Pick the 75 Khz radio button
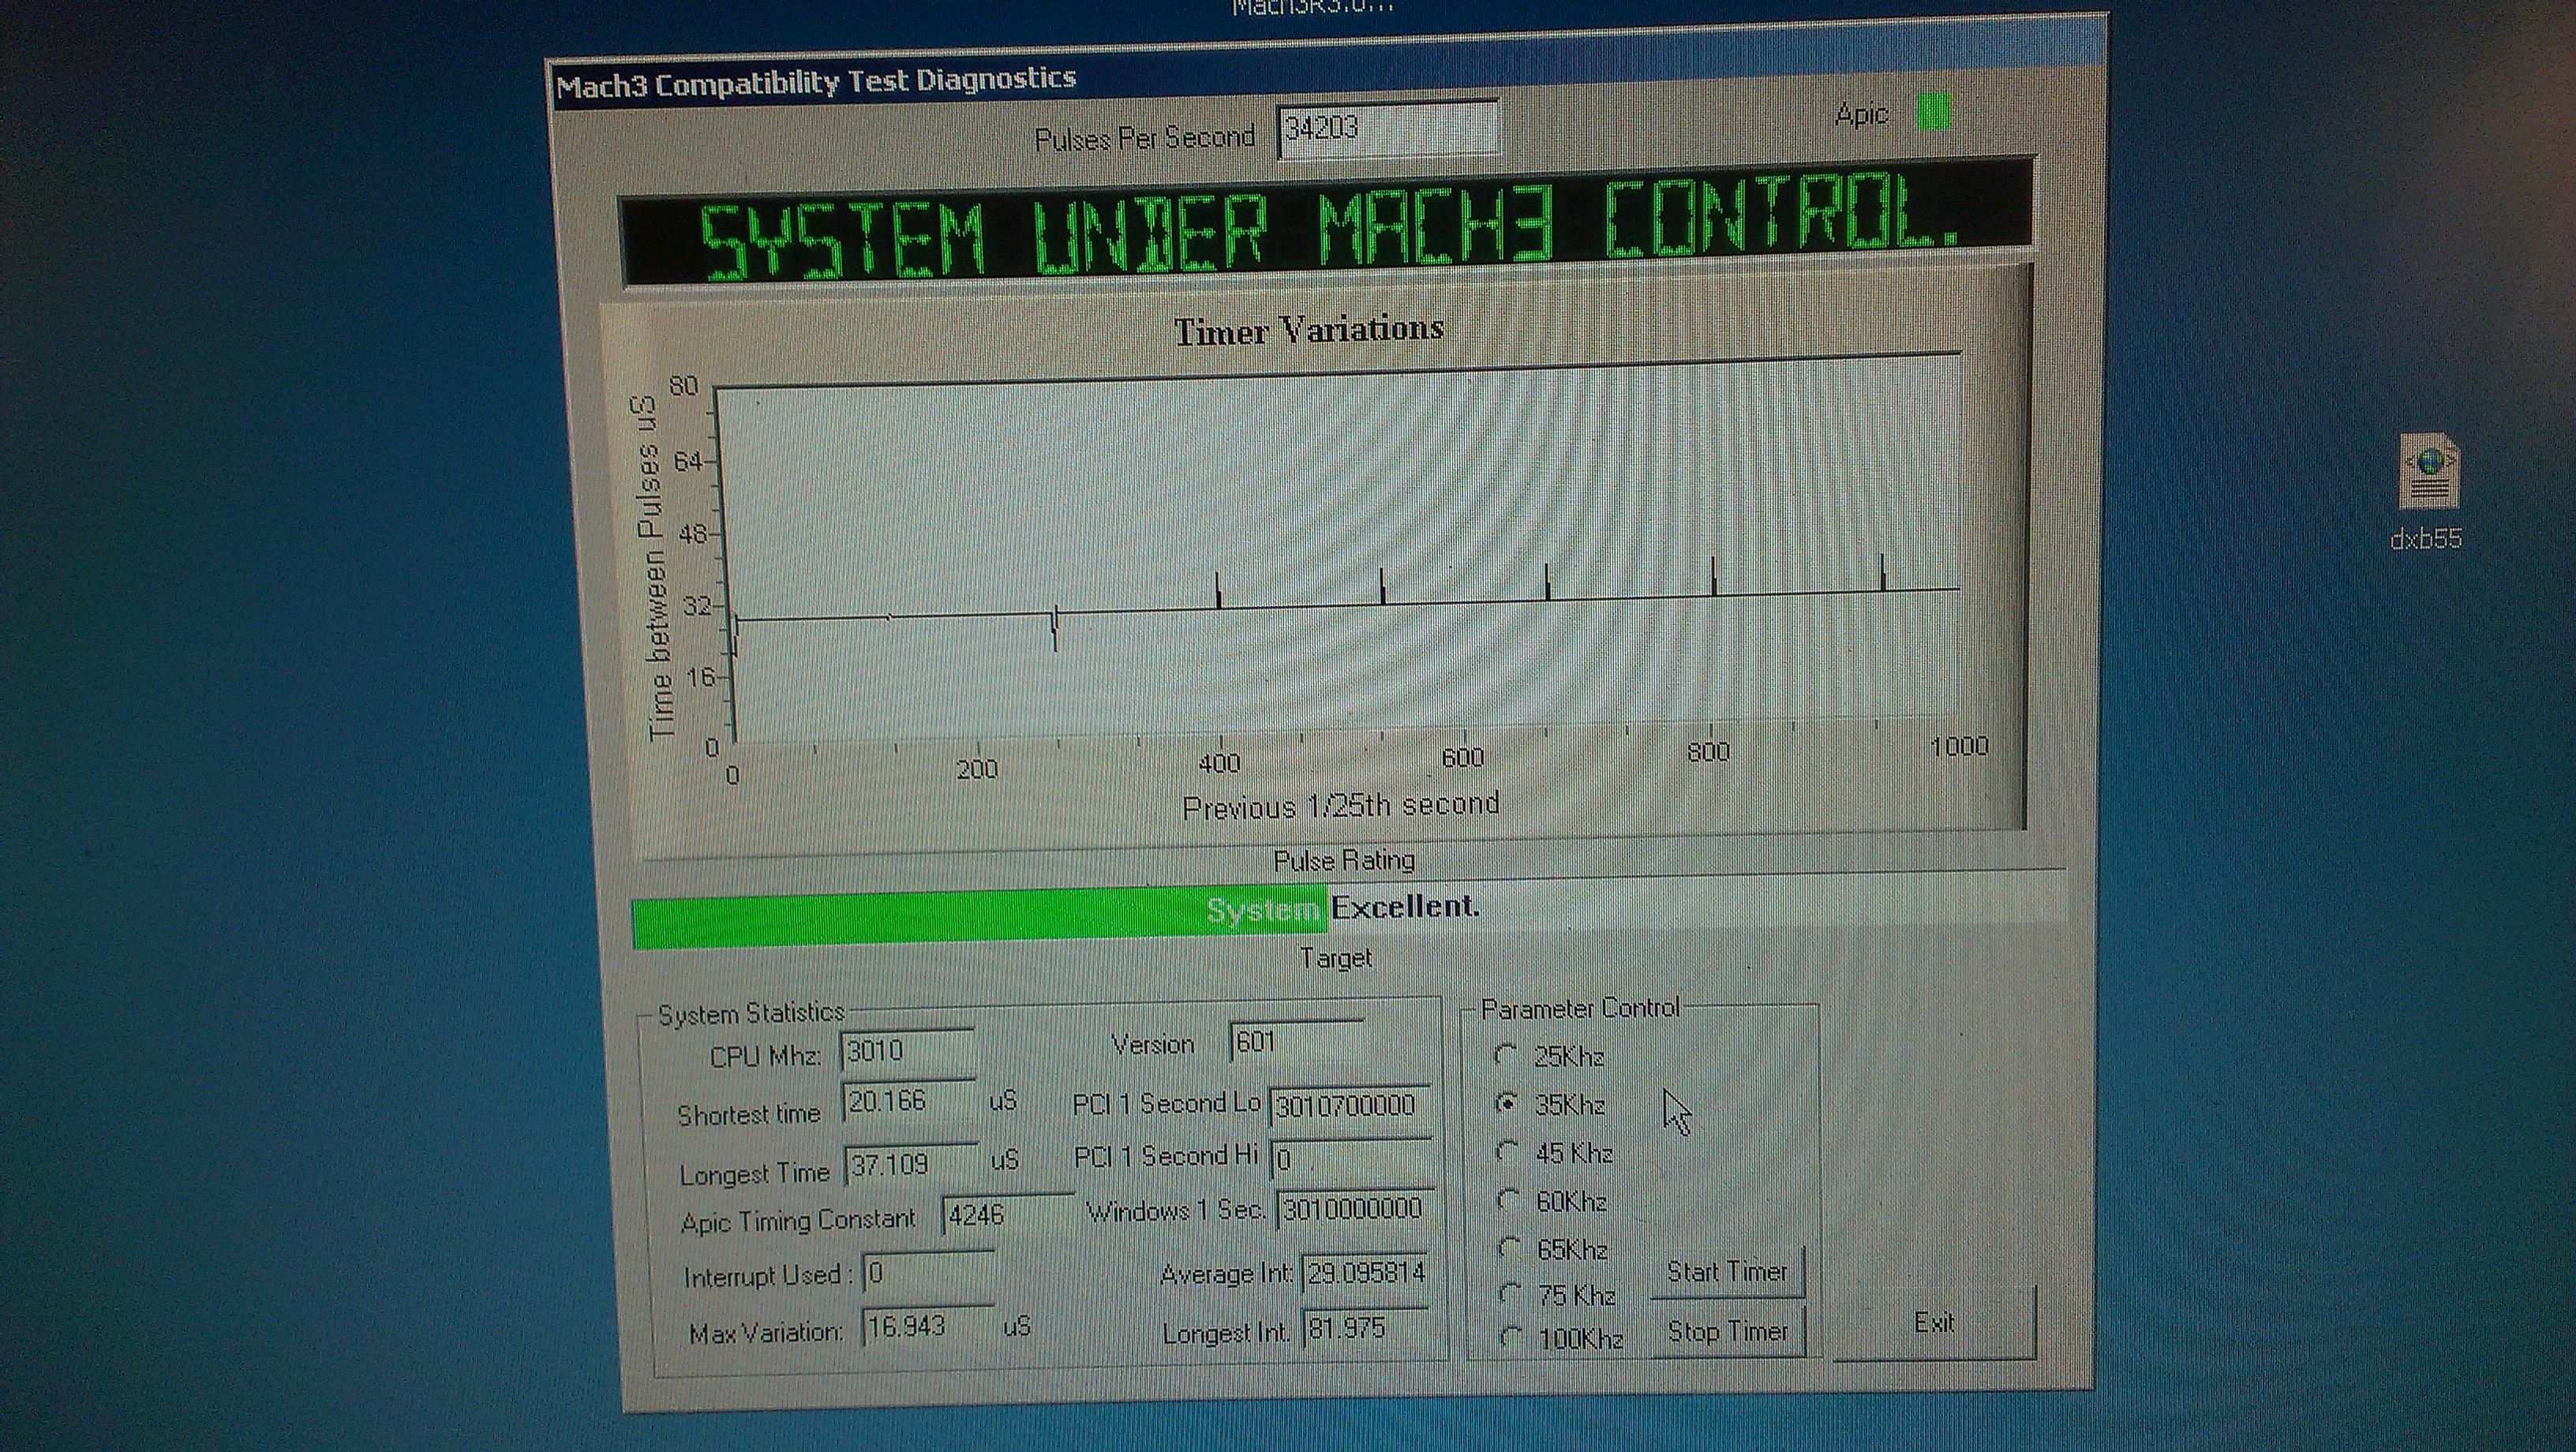Viewport: 2576px width, 1452px height. pos(1510,1294)
